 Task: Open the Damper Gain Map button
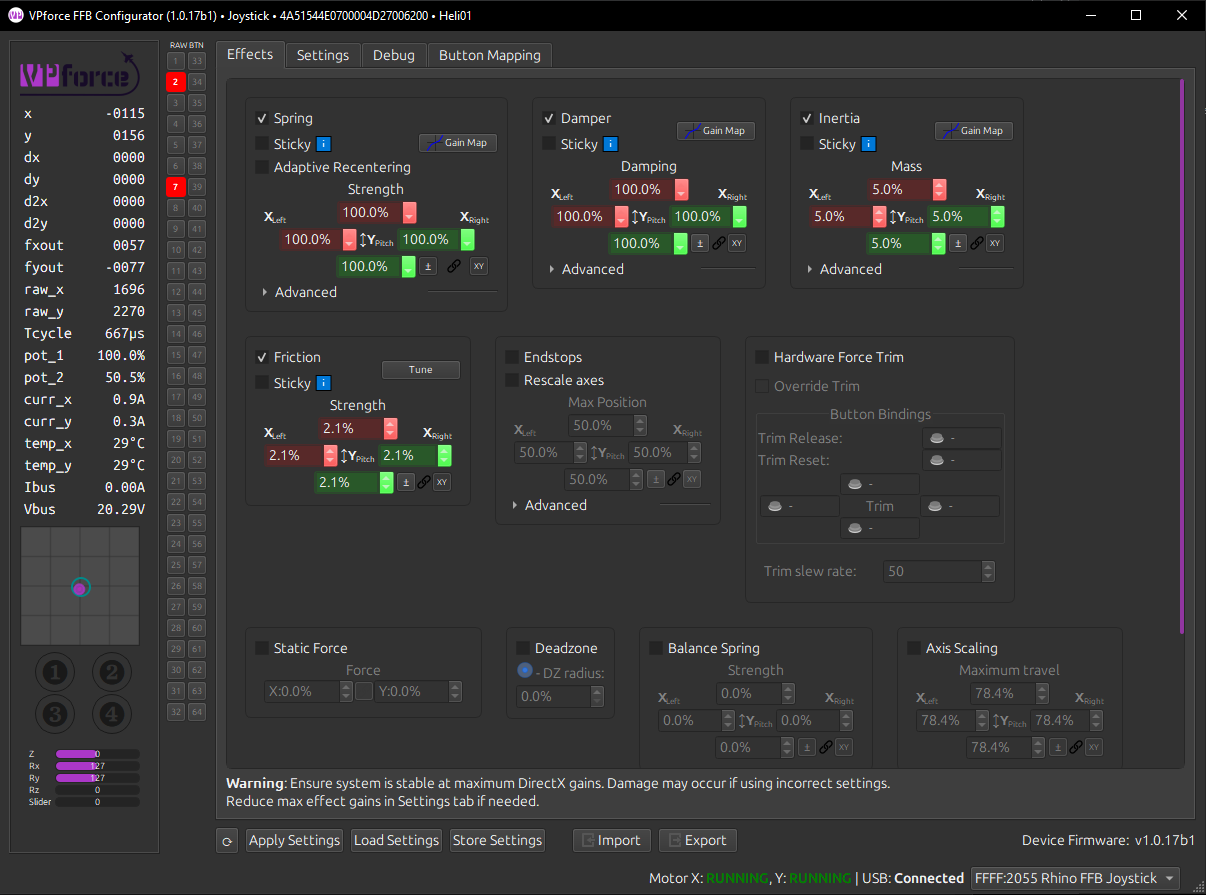[716, 131]
